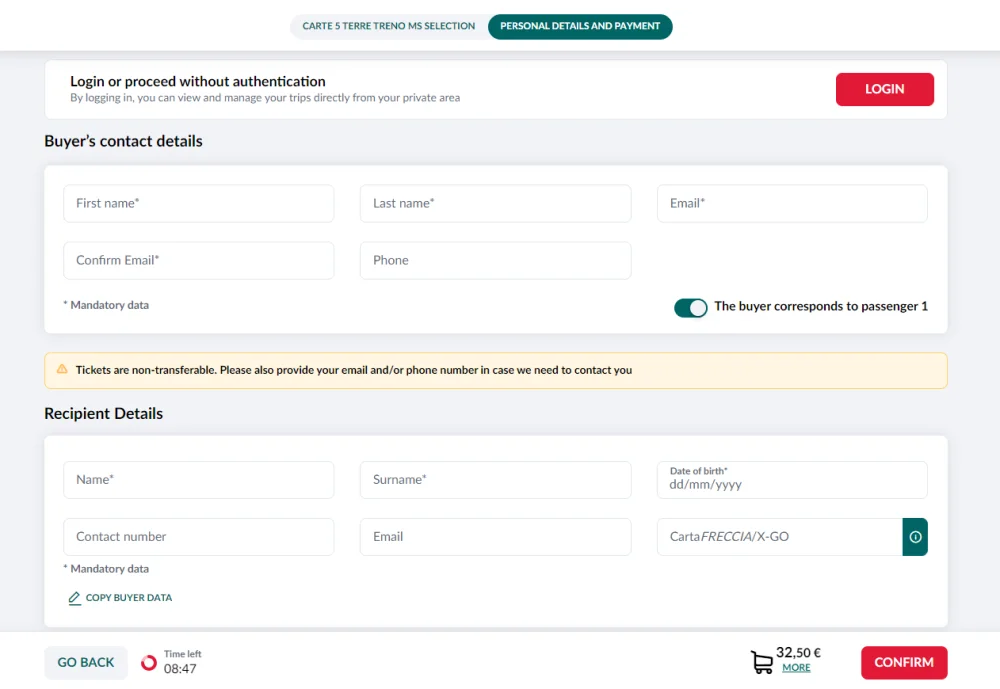
Task: Click the GO BACK button
Action: pos(86,662)
